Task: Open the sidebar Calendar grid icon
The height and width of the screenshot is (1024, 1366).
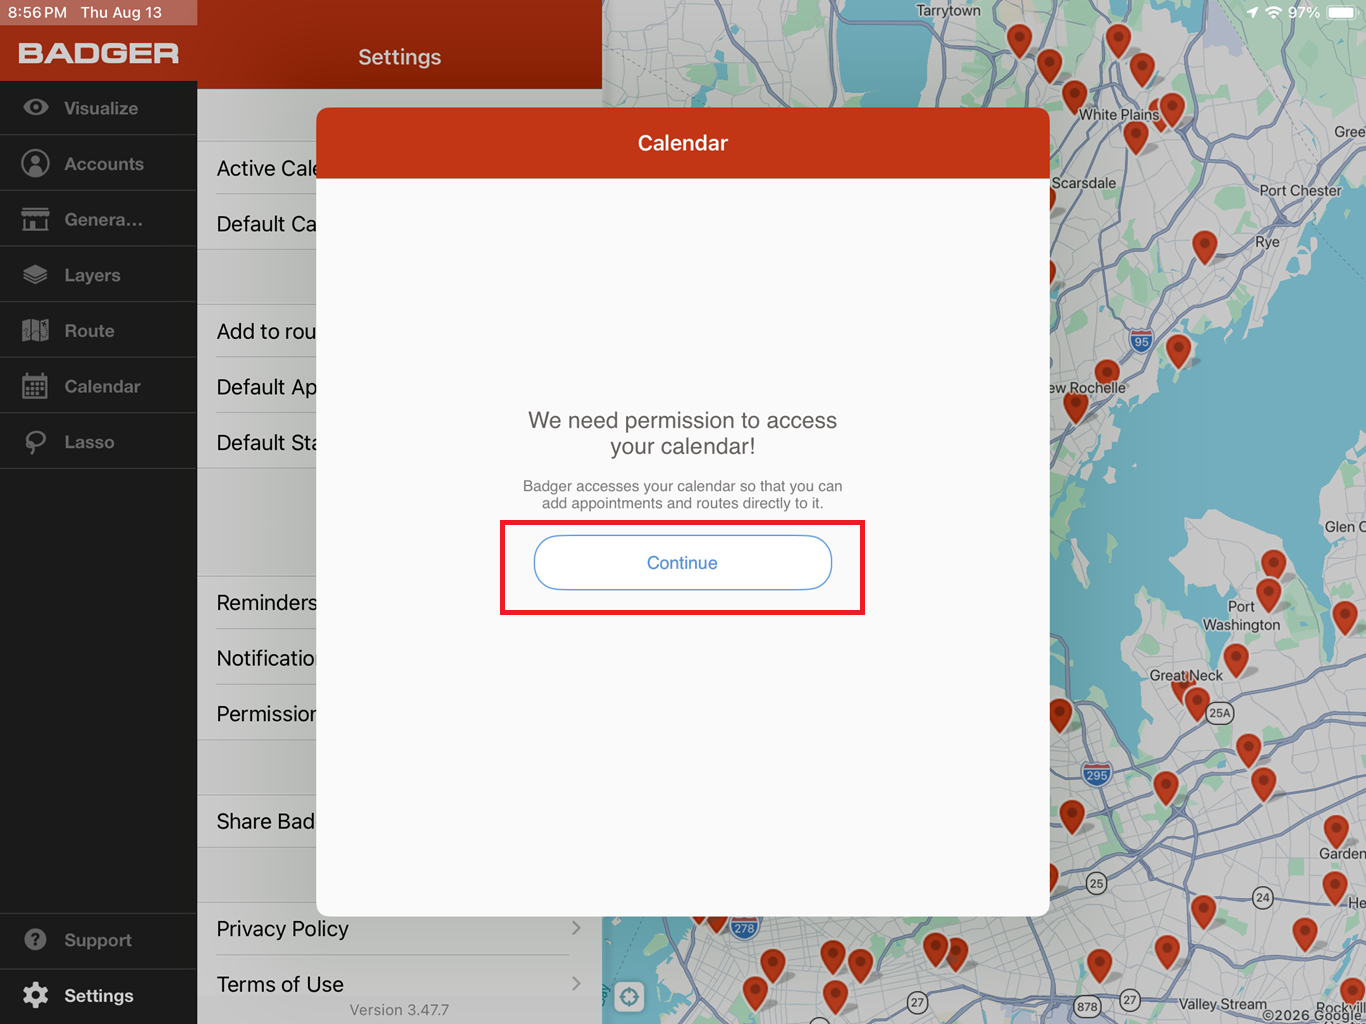Action: [x=36, y=386]
